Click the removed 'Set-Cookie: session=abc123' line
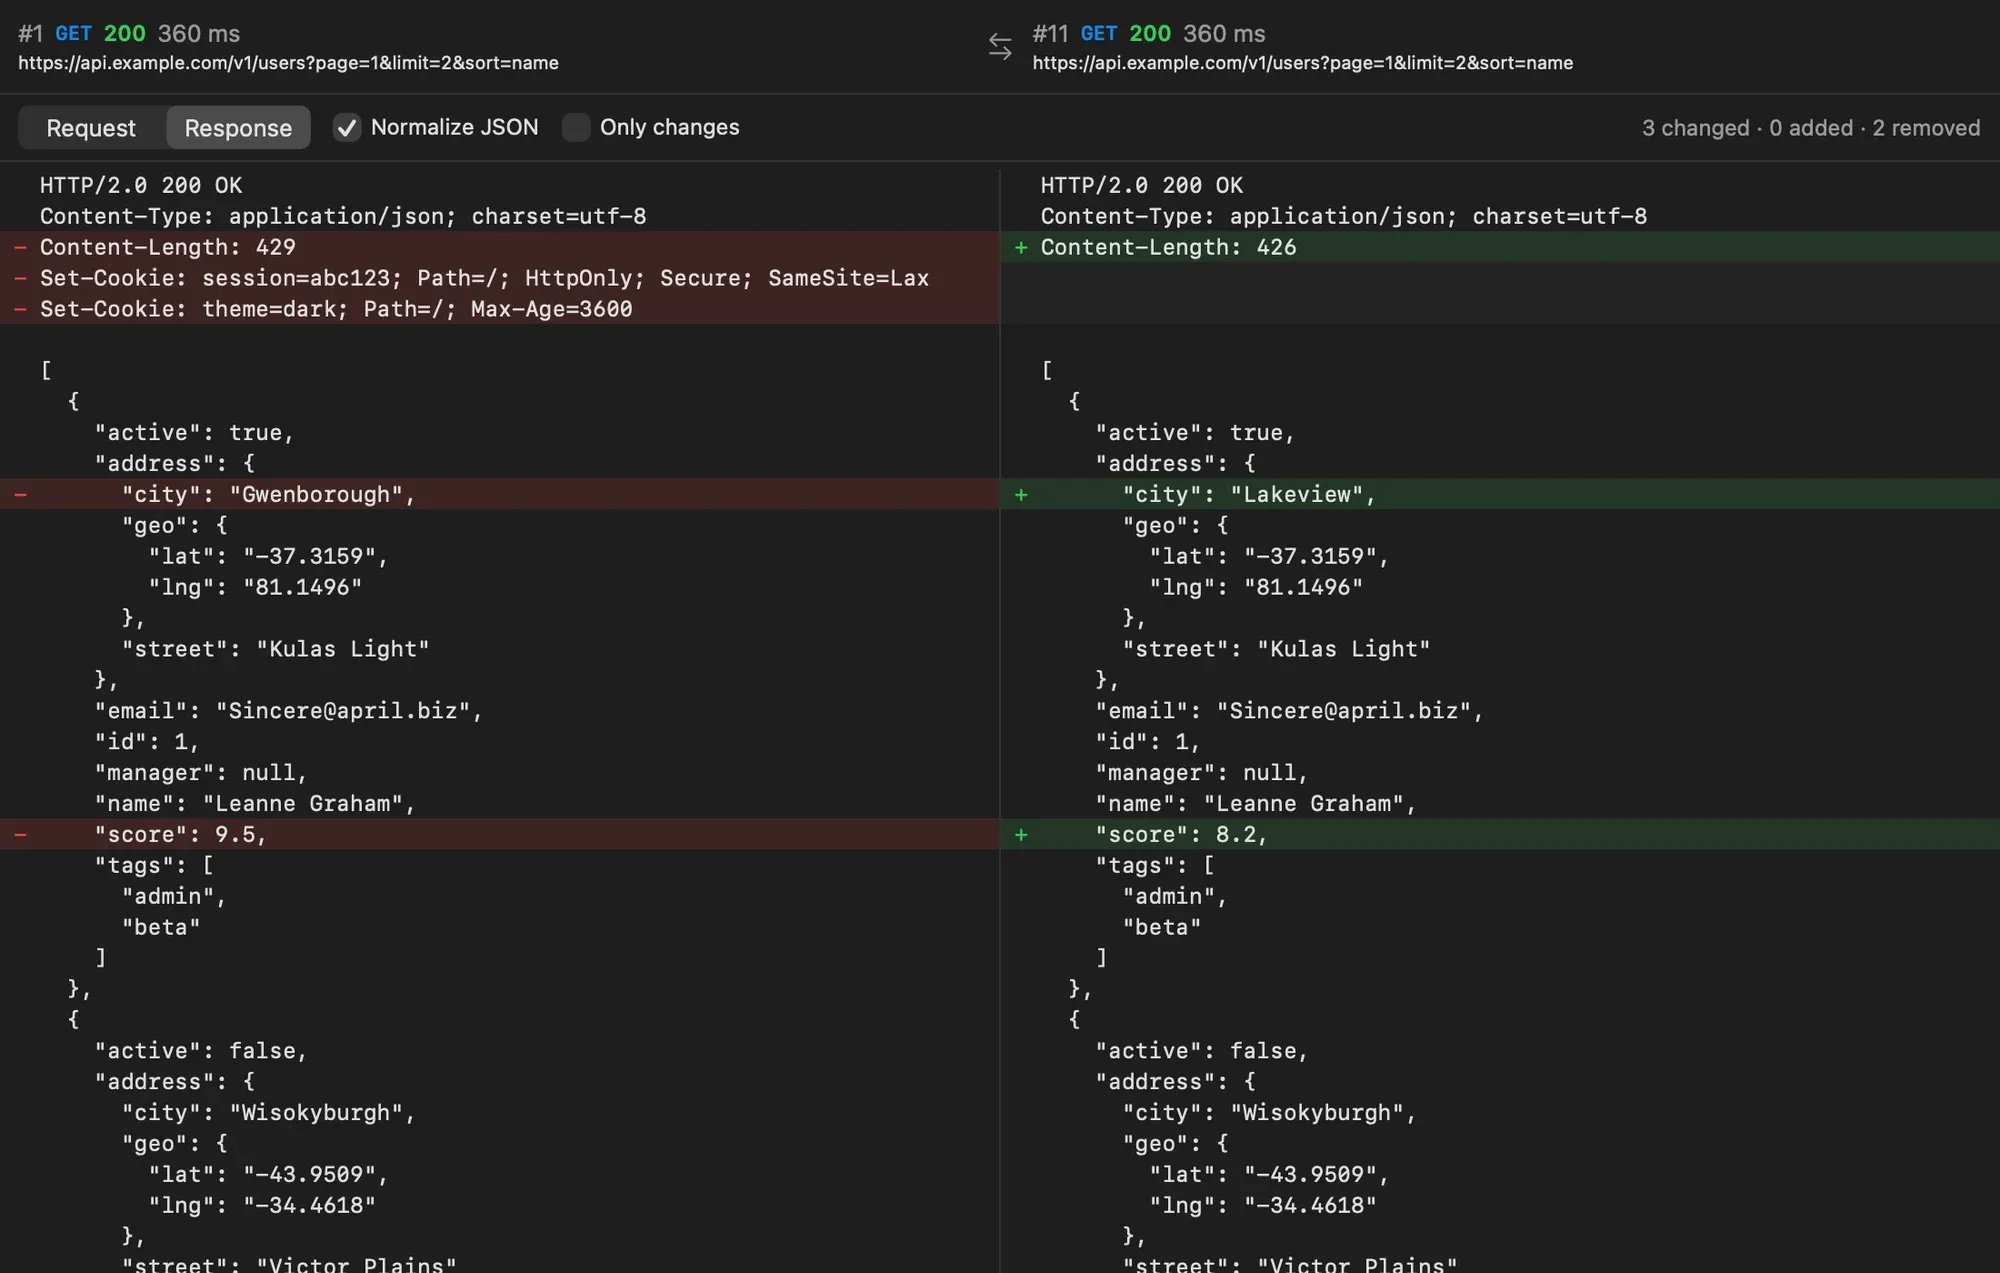This screenshot has height=1273, width=2000. (500, 278)
